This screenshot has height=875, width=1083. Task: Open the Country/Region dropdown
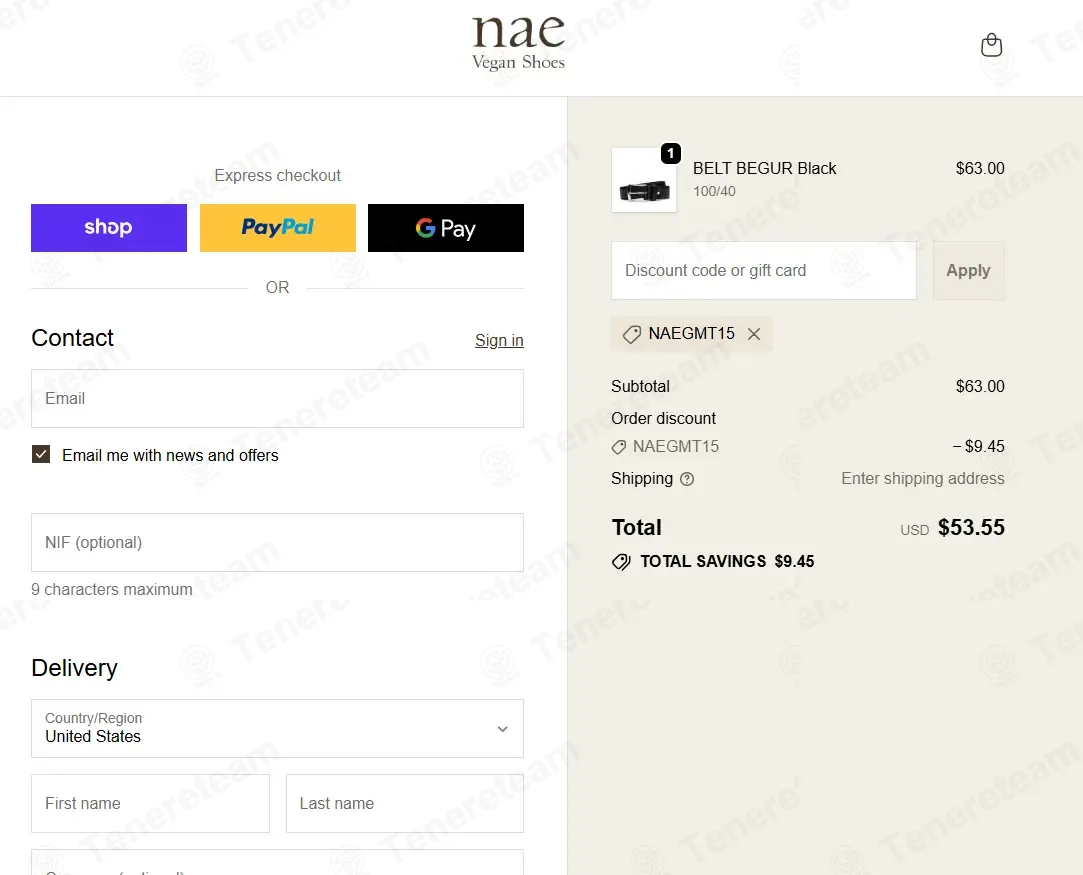[x=278, y=729]
